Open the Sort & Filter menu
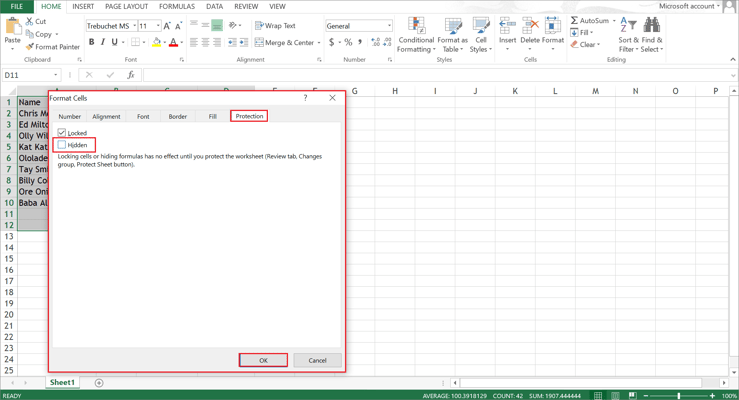739x400 pixels. pos(628,35)
